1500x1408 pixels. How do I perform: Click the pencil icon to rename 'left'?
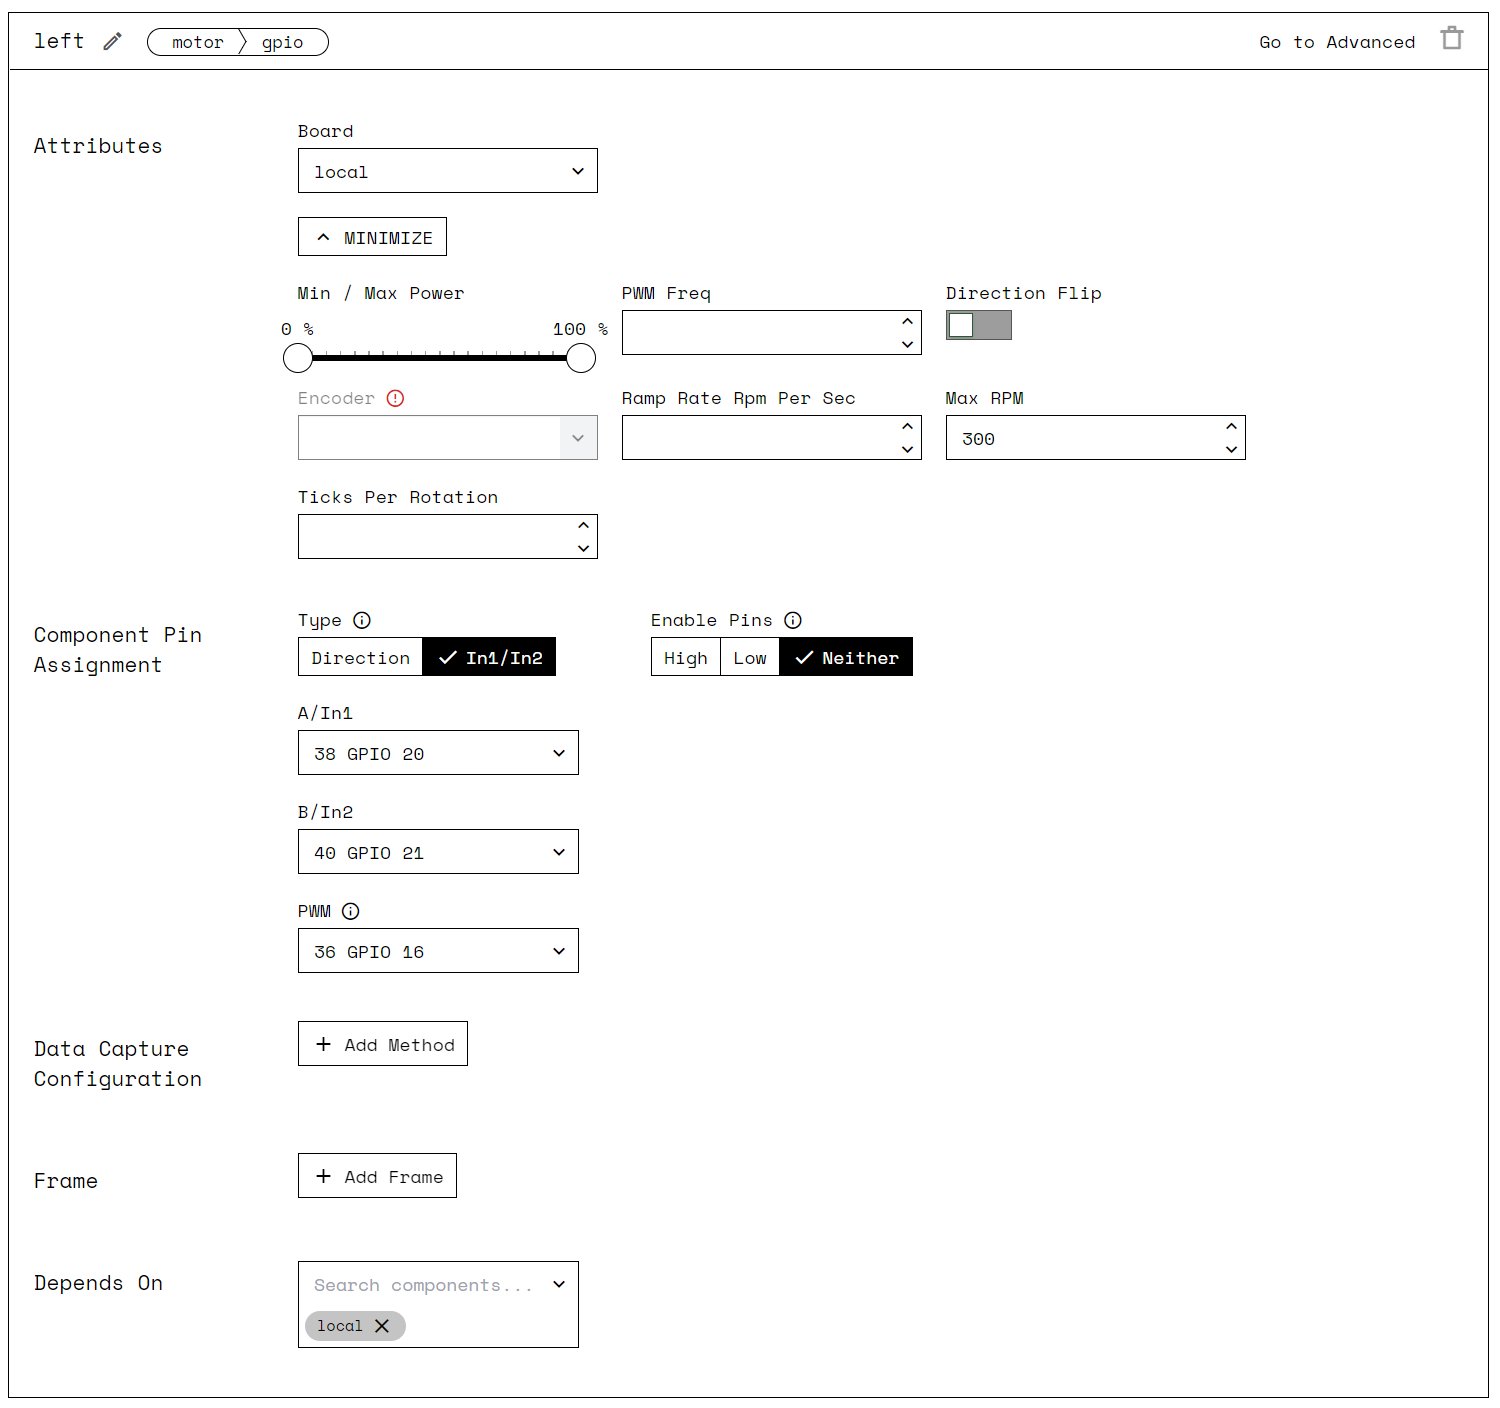pos(111,40)
